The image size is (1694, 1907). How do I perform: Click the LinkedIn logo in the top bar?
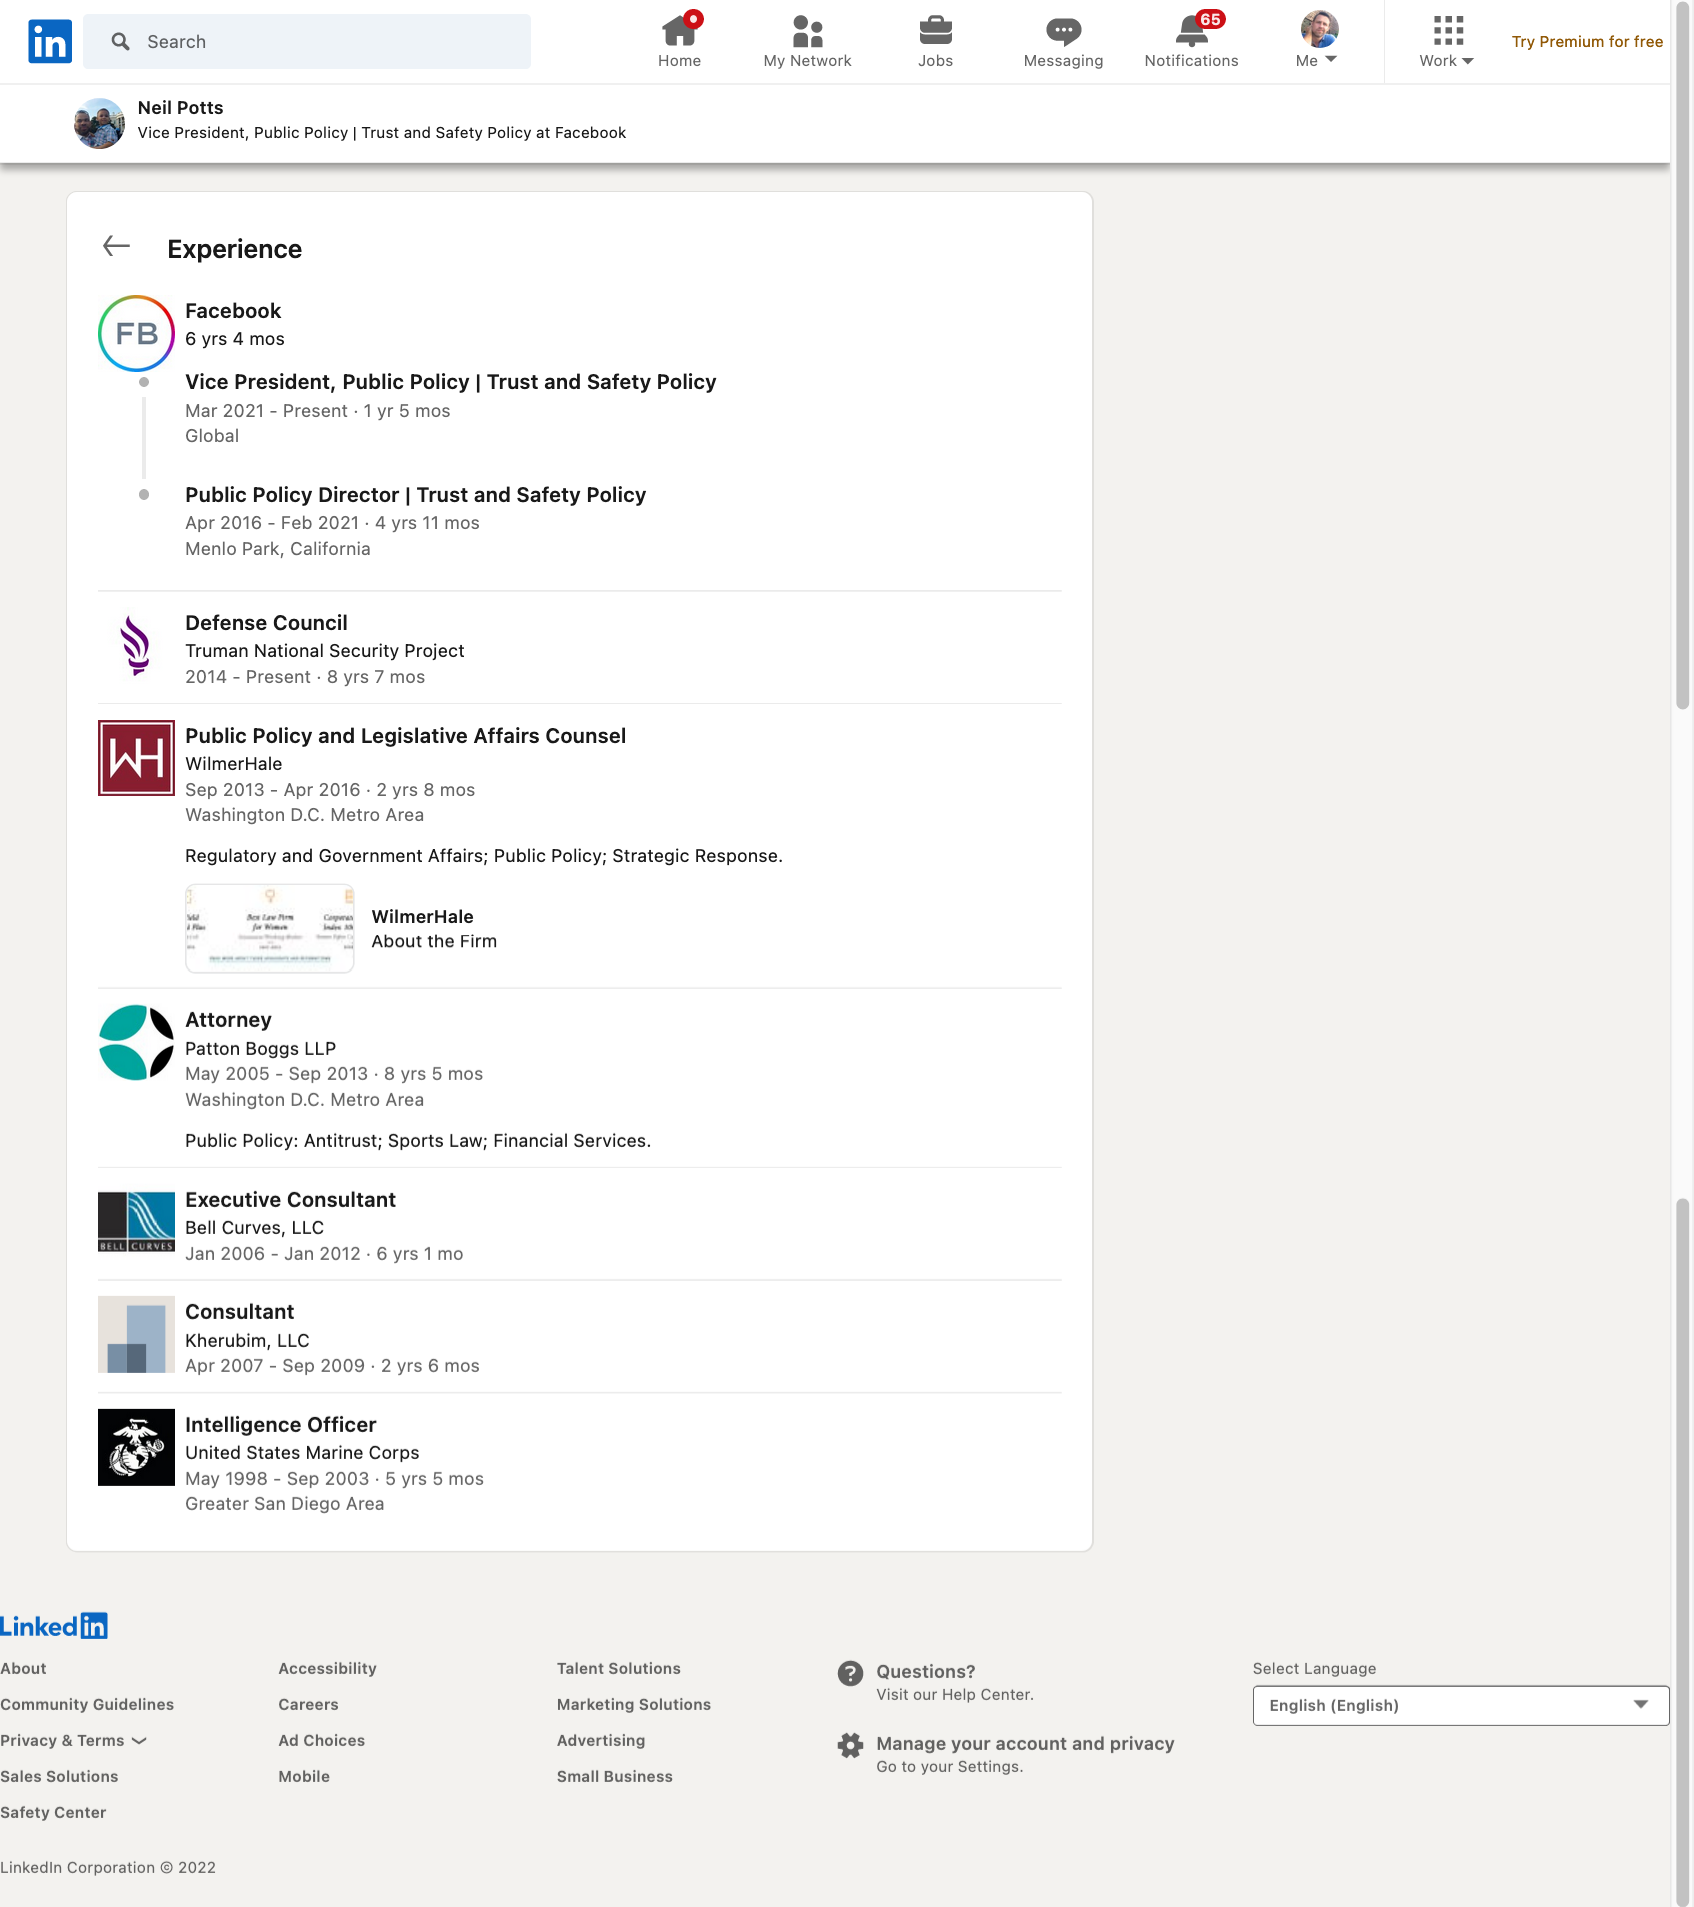[50, 41]
